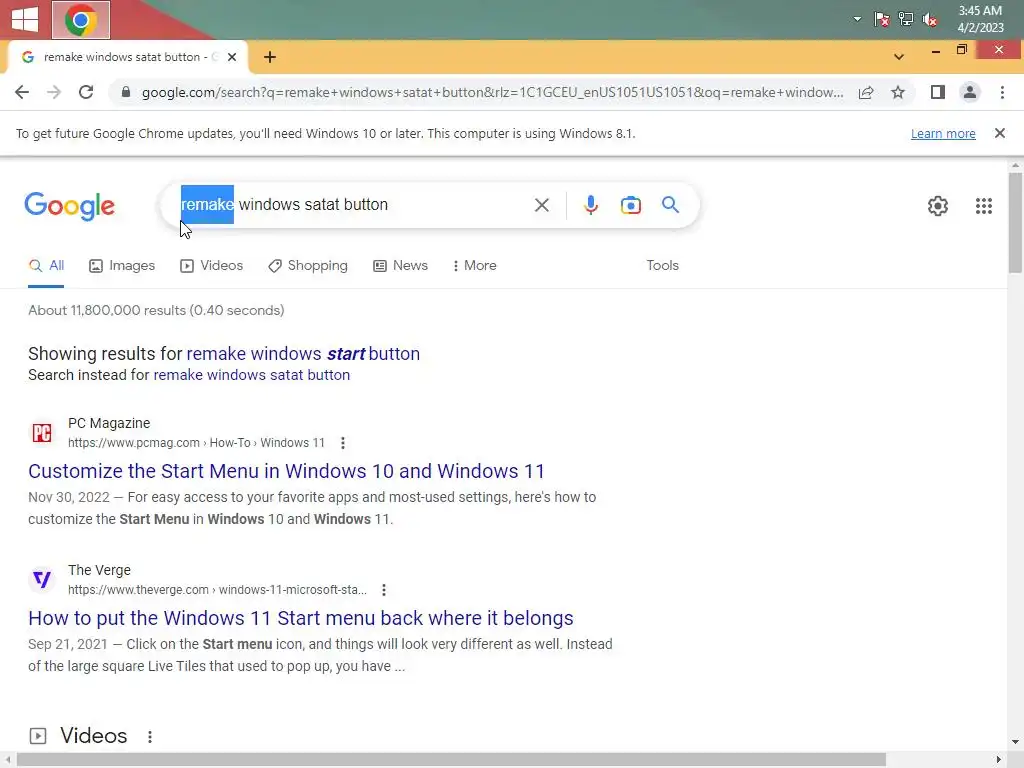Open the tab search dropdown chevron

pos(899,57)
